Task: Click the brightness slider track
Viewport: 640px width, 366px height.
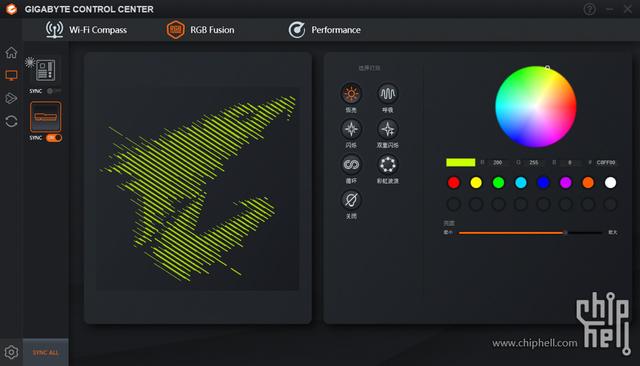Action: click(x=530, y=233)
